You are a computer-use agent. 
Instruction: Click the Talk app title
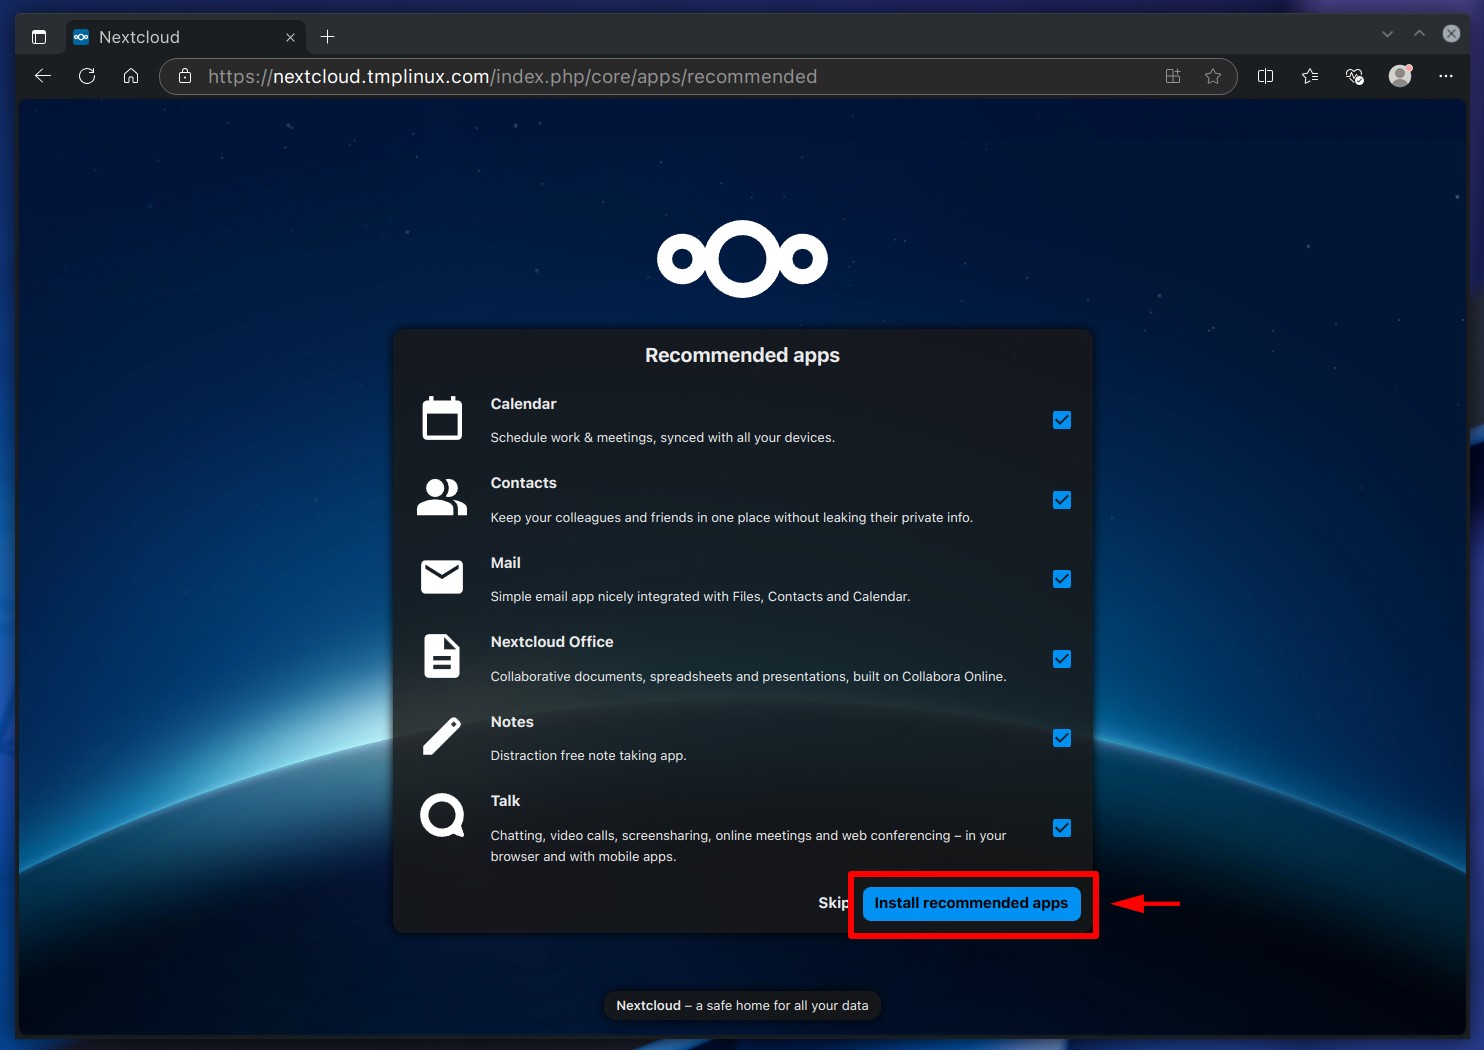[505, 801]
